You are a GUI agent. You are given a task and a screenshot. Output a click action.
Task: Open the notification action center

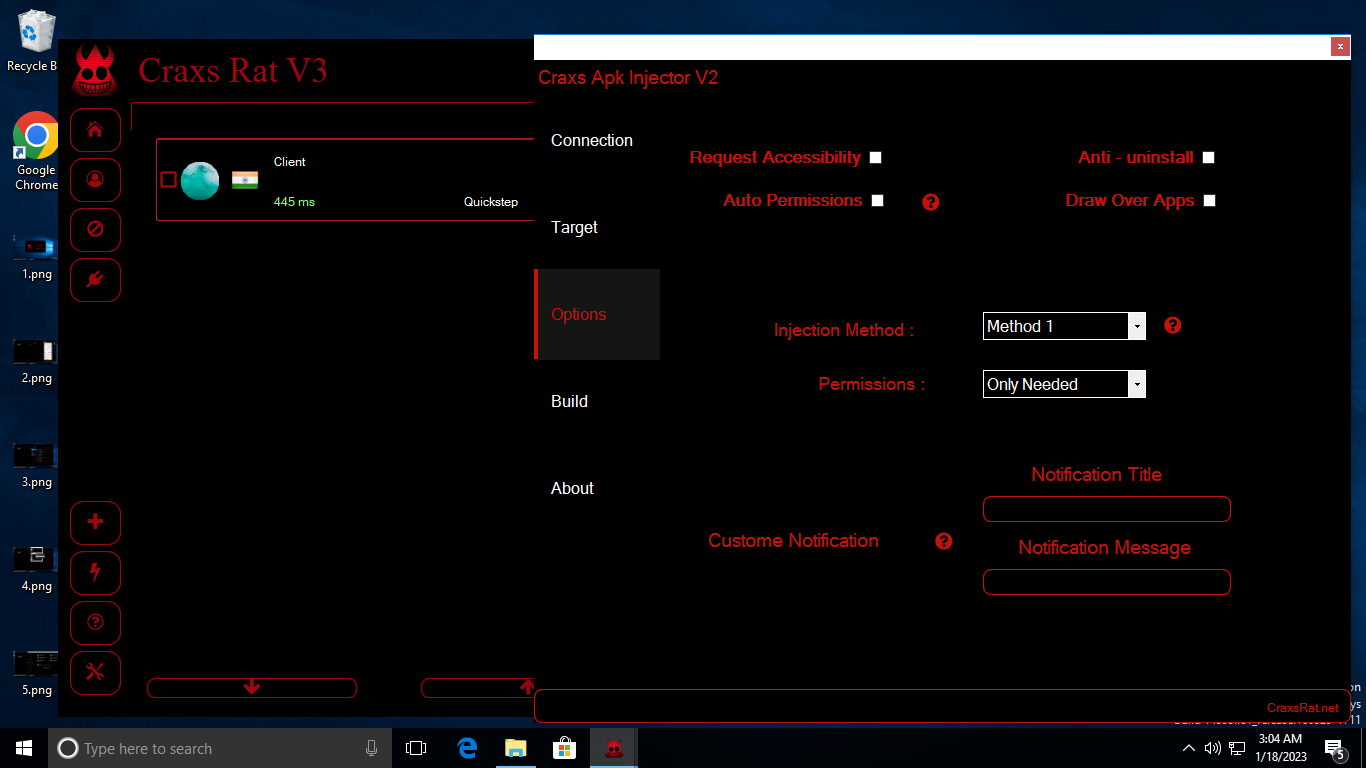tap(1334, 748)
